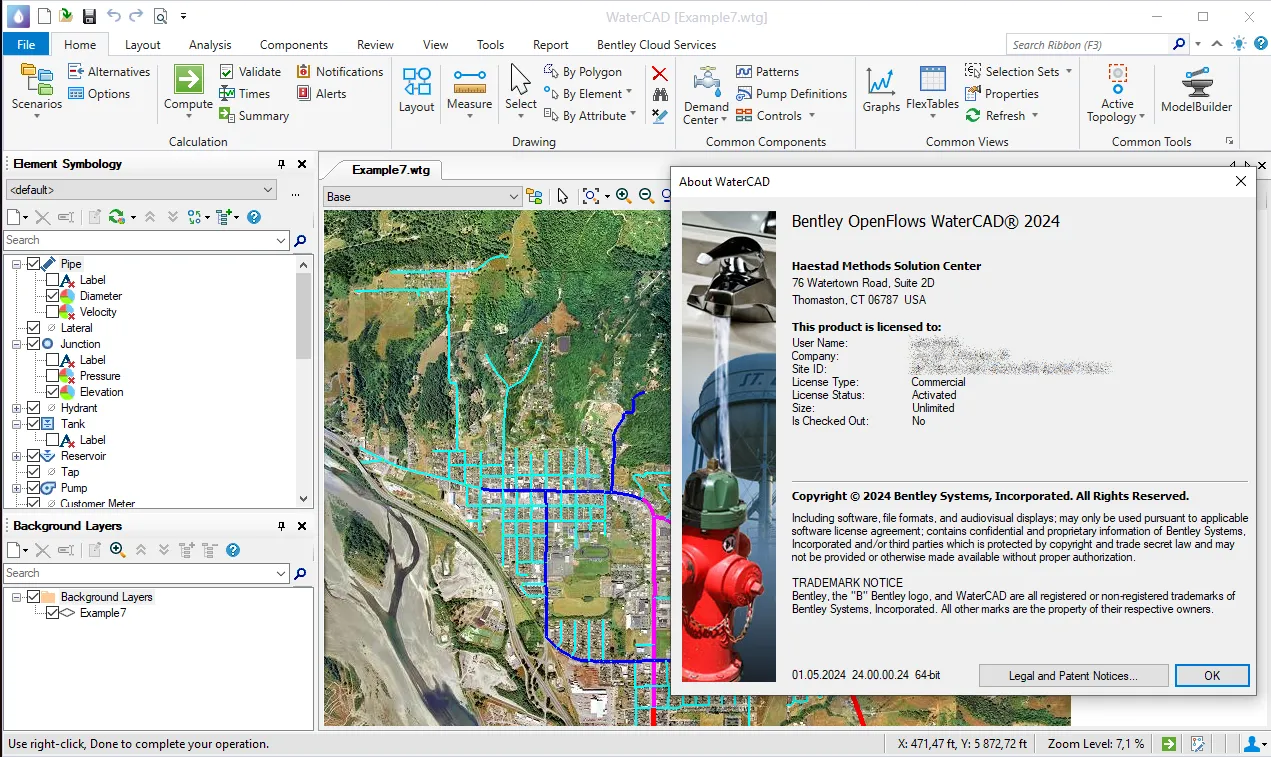Click Zoom In on the drawing toolbar
Viewport: 1271px width, 757px height.
(x=624, y=196)
